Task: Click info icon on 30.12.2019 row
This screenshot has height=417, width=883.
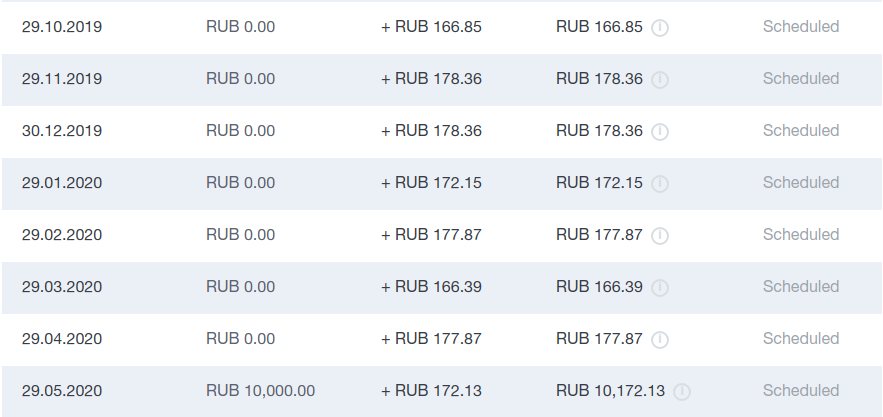Action: 660,131
